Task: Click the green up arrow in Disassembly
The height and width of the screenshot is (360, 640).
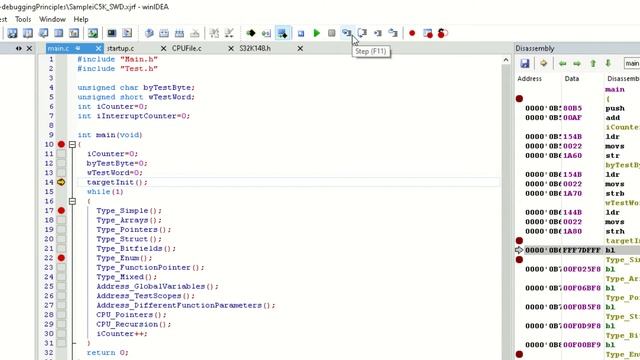Action: (x=593, y=63)
